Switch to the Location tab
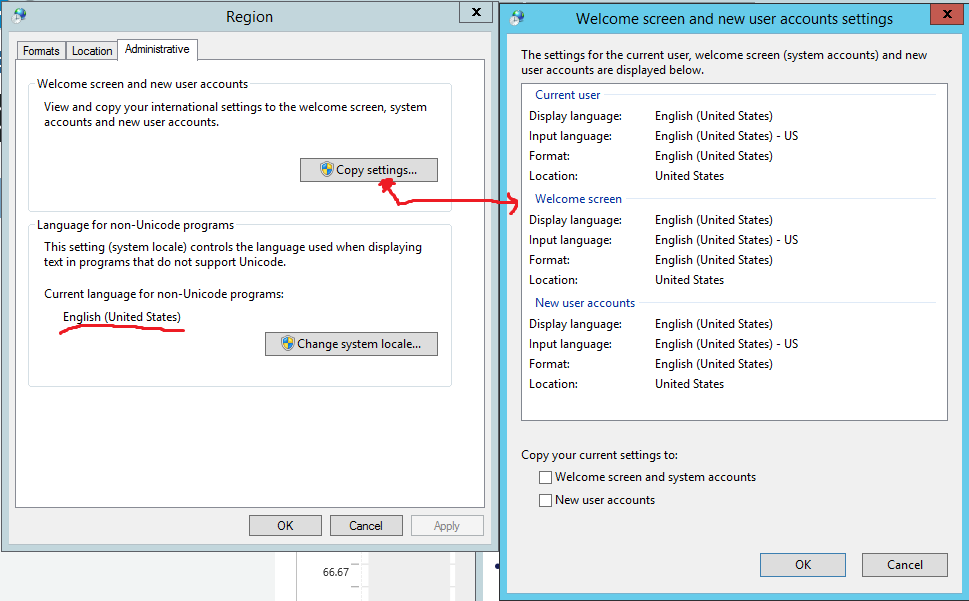The height and width of the screenshot is (601, 969). pos(92,51)
